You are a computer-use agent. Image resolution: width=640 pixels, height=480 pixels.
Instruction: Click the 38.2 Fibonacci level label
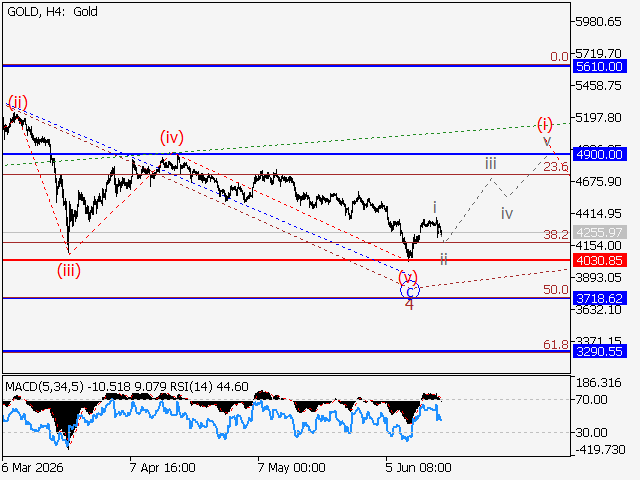click(x=556, y=234)
